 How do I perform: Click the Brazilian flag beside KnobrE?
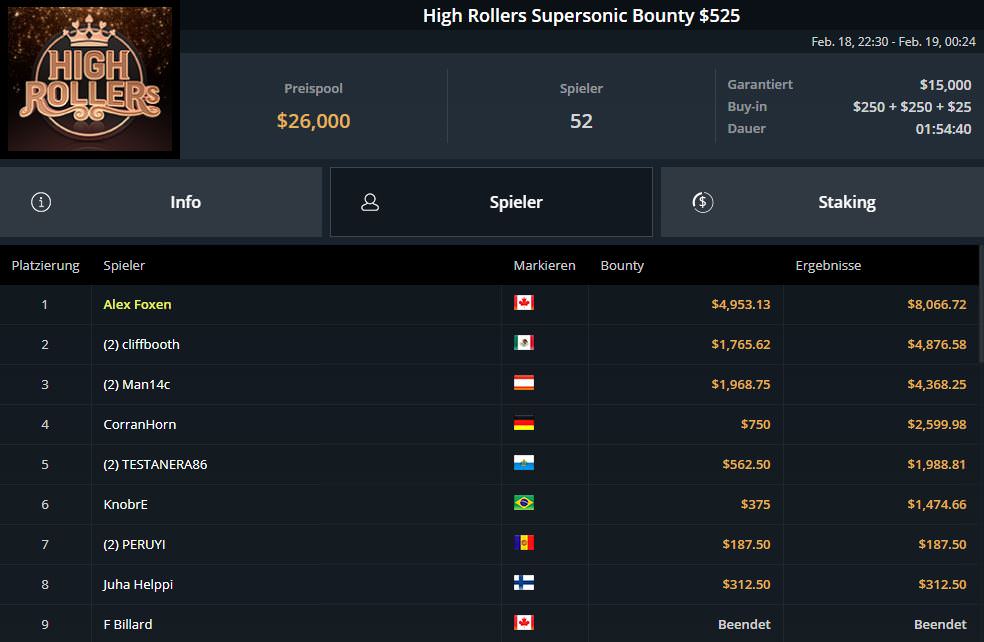coord(523,503)
